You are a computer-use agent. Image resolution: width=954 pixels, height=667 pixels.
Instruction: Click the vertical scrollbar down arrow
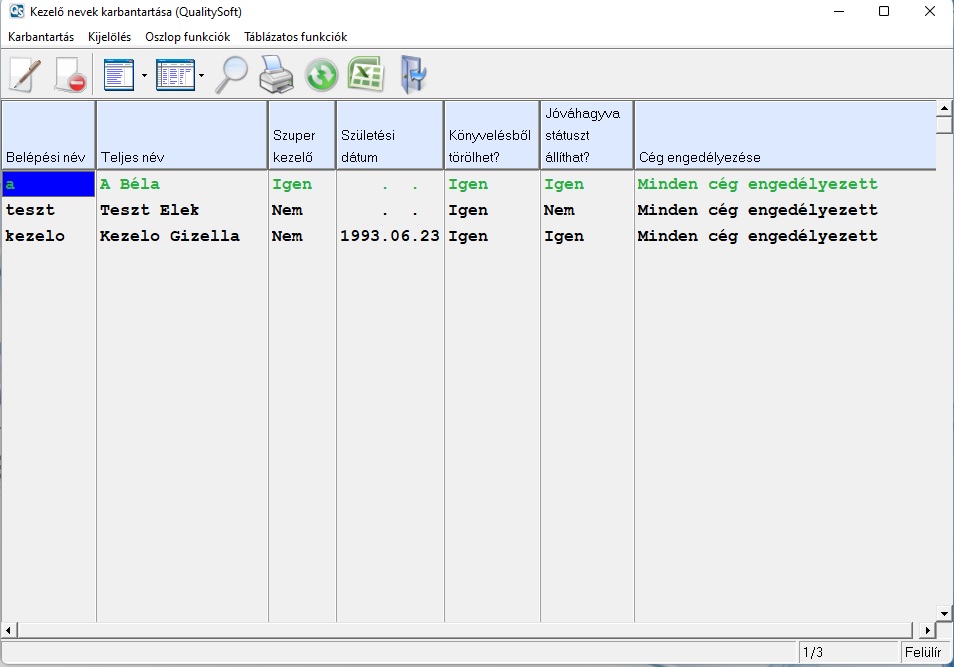(x=944, y=612)
